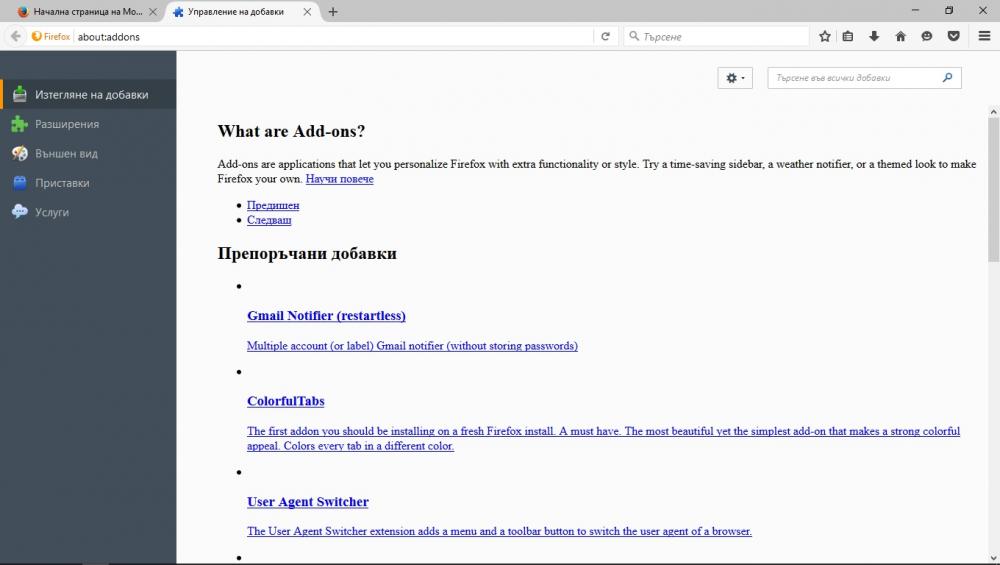Click the Препоръчани добавки heading
Image resolution: width=1000 pixels, height=565 pixels.
click(x=307, y=254)
